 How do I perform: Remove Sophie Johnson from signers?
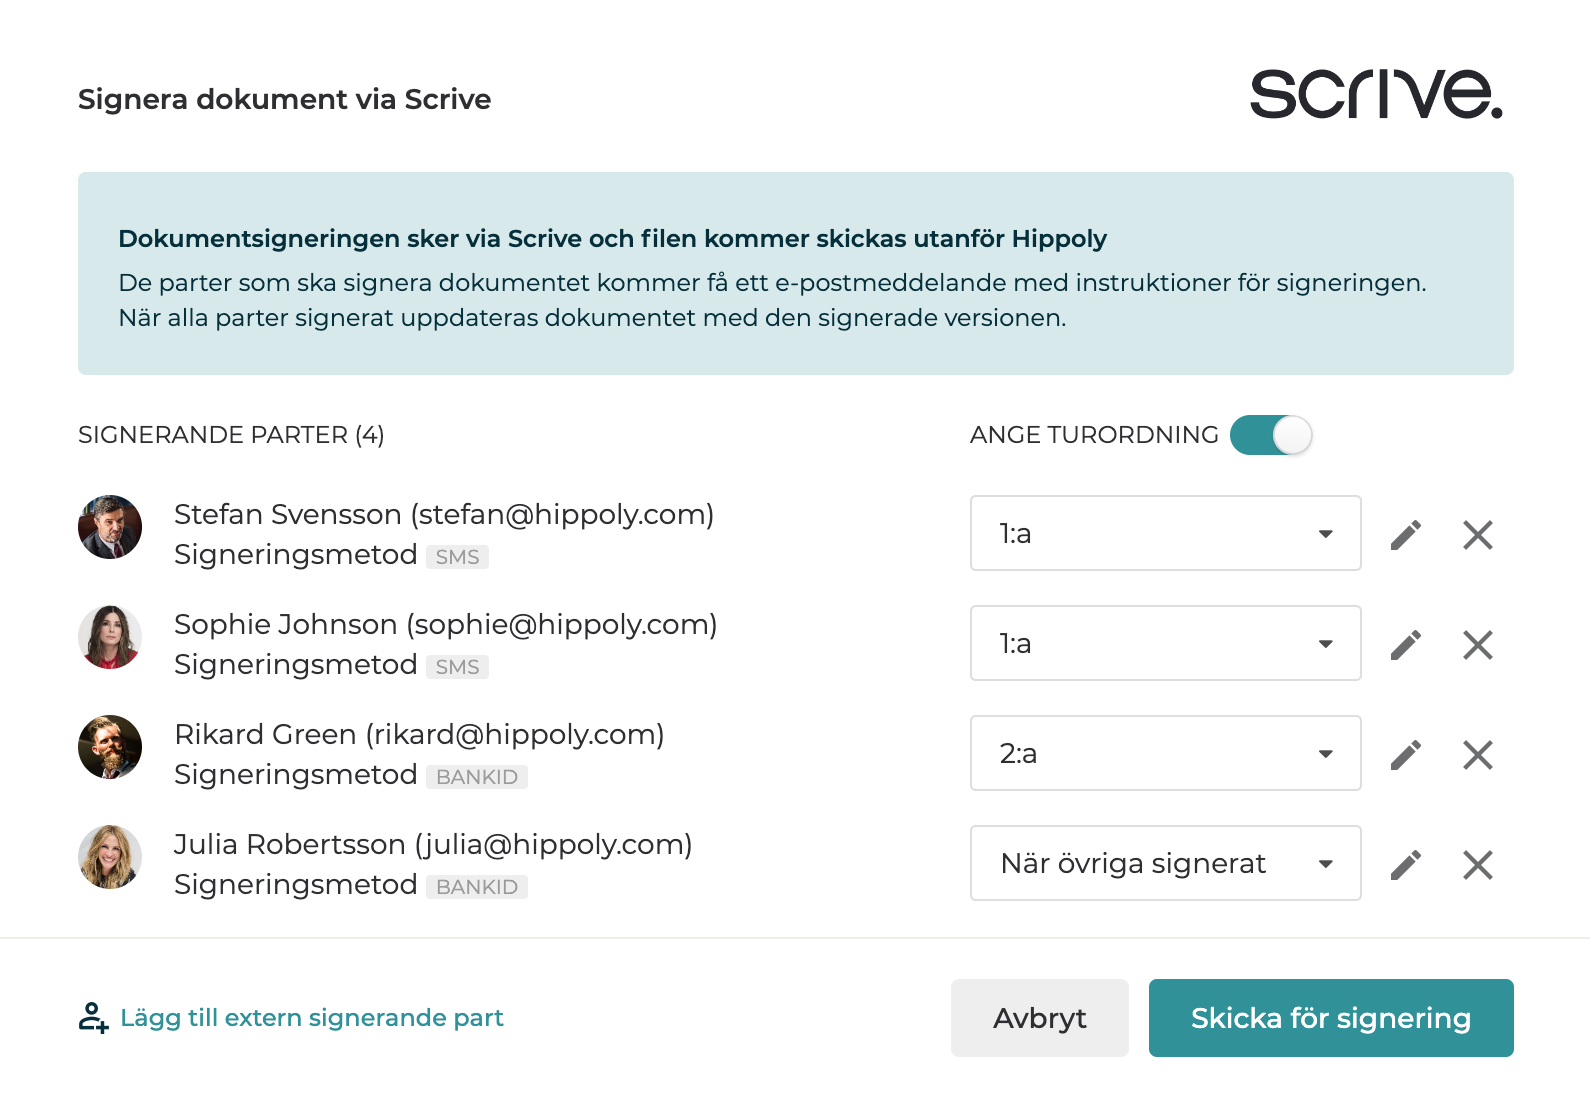pyautogui.click(x=1477, y=645)
